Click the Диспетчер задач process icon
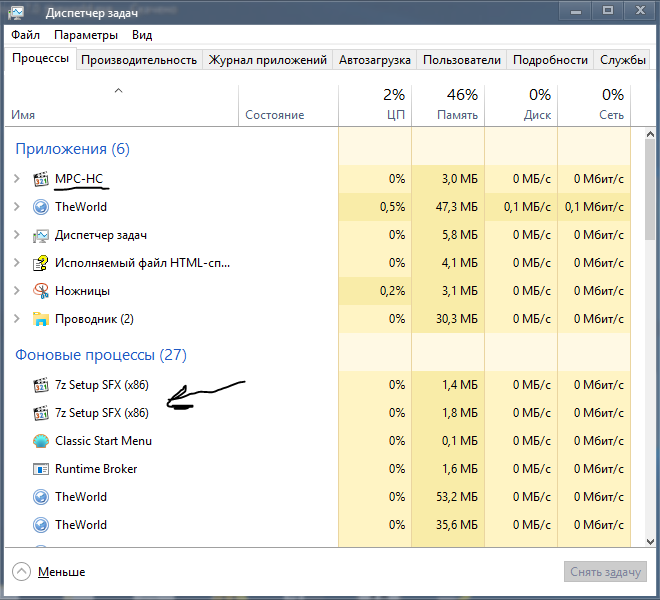This screenshot has width=660, height=600. tap(41, 235)
